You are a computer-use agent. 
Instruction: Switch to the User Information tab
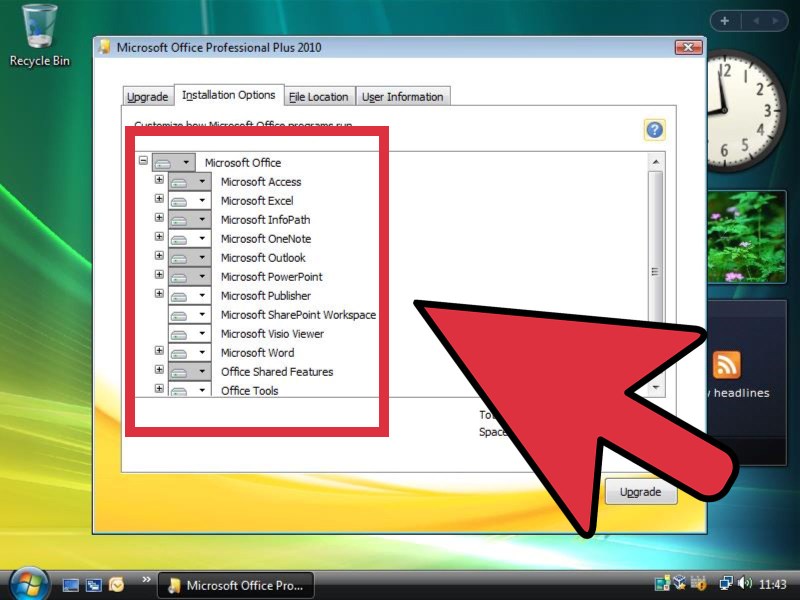403,96
